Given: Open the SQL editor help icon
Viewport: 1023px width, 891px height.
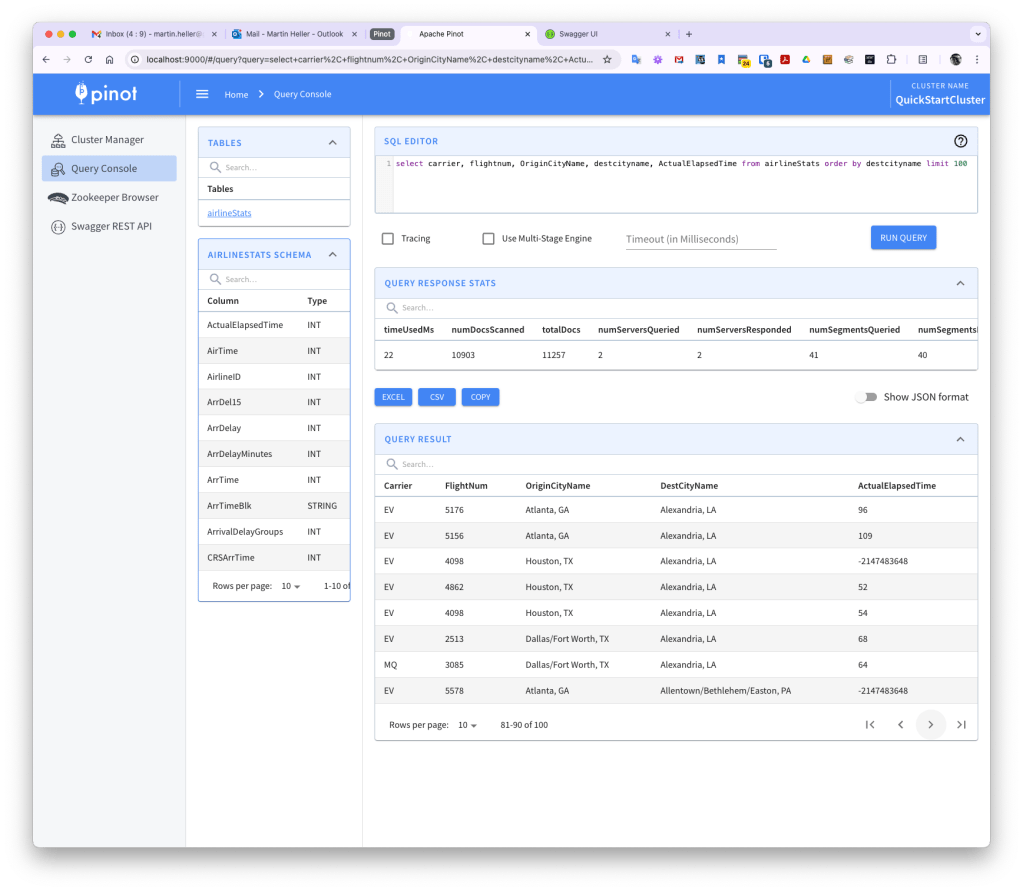Looking at the screenshot, I should [960, 141].
